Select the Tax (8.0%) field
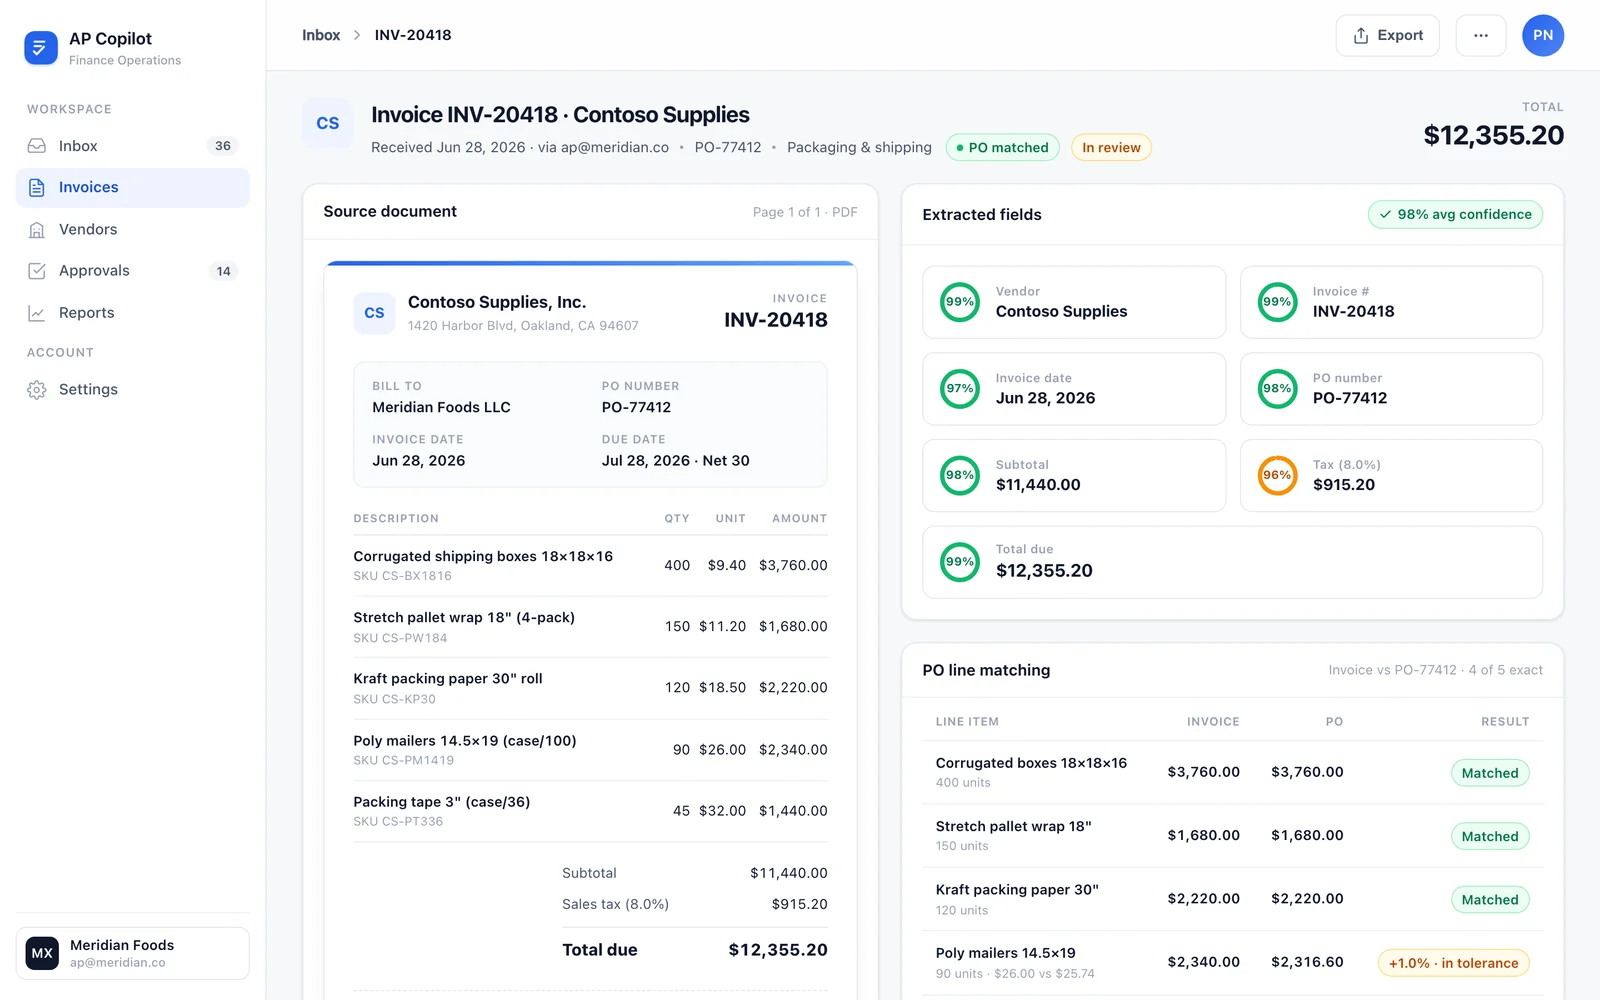The width and height of the screenshot is (1600, 1000). pos(1391,476)
